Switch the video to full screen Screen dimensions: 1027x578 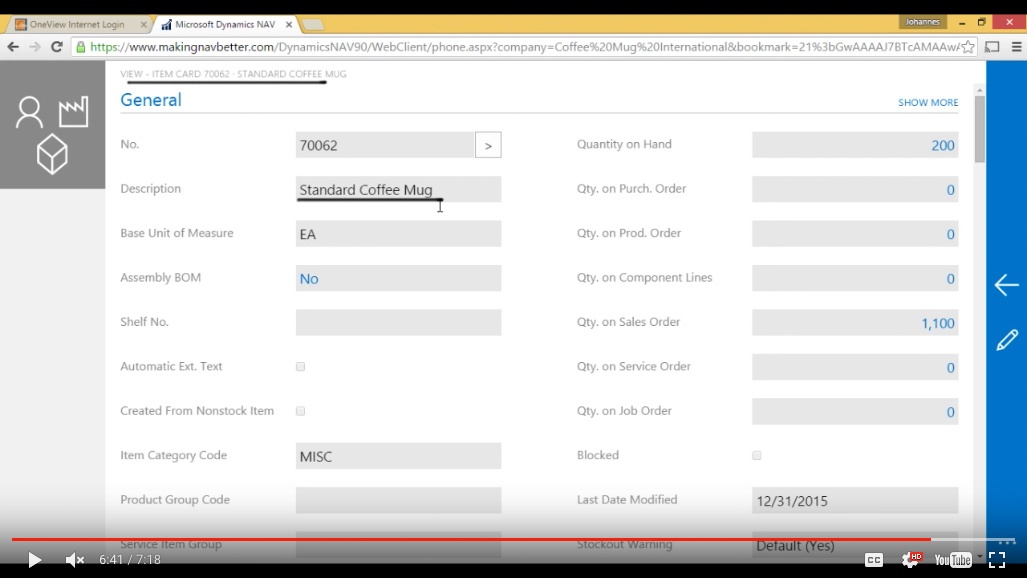pos(997,560)
